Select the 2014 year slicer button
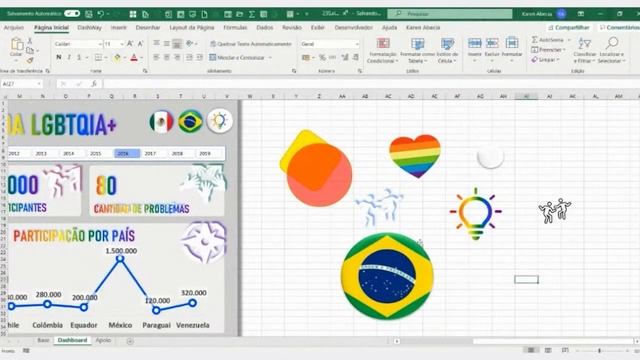Image resolution: width=640 pixels, height=360 pixels. tap(69, 153)
